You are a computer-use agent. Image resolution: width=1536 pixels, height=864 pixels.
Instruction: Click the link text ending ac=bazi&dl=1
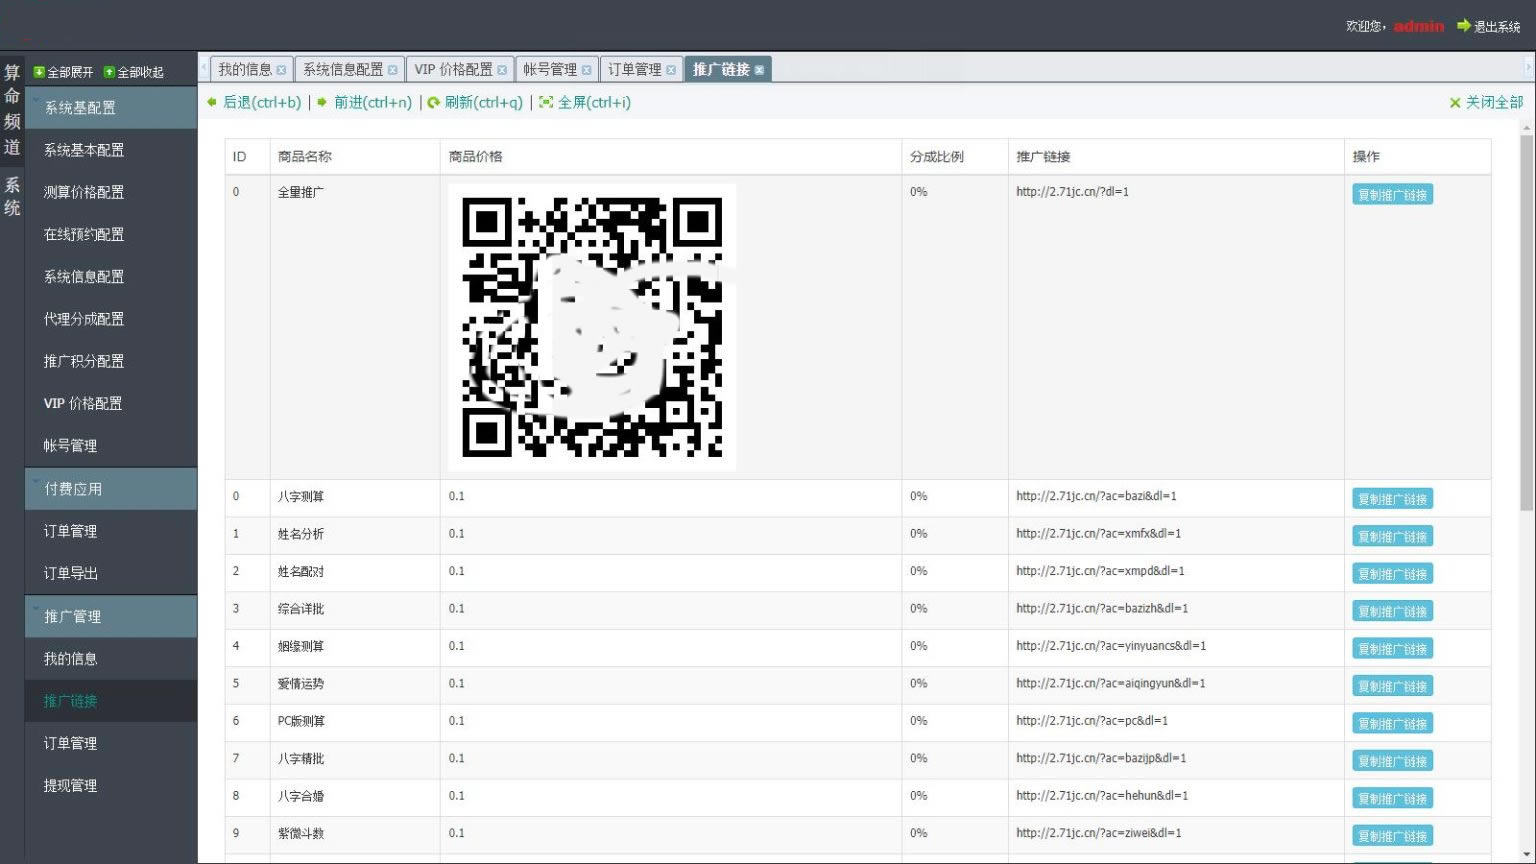point(1096,496)
